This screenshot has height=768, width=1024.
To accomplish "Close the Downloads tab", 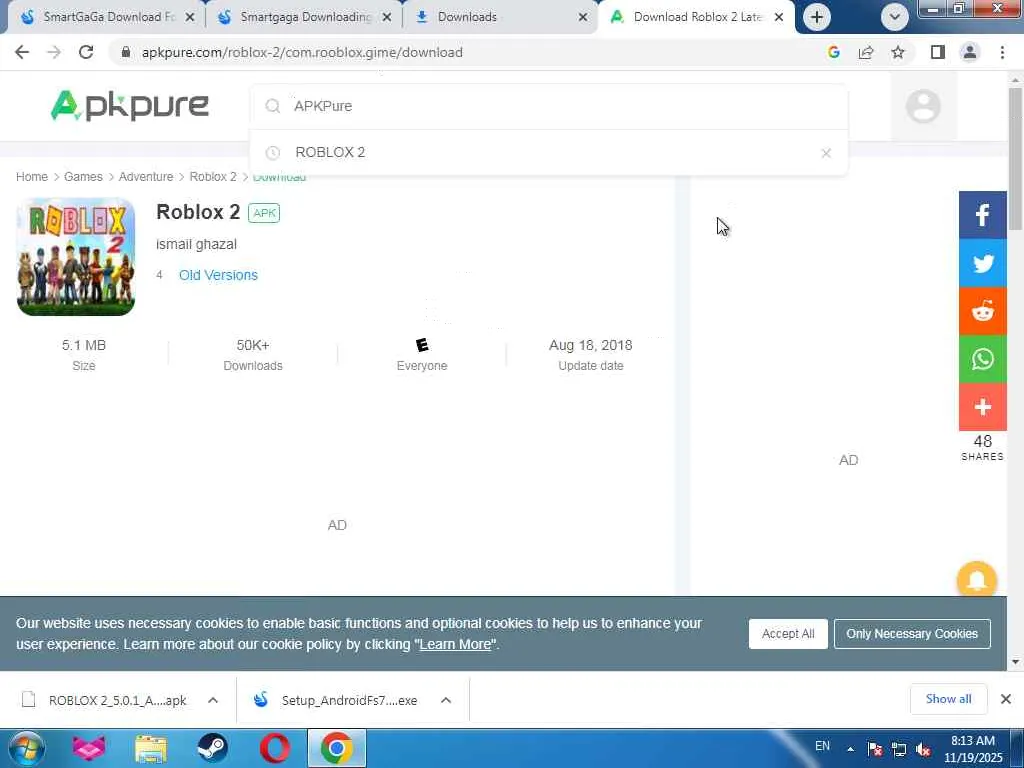I will (x=583, y=17).
